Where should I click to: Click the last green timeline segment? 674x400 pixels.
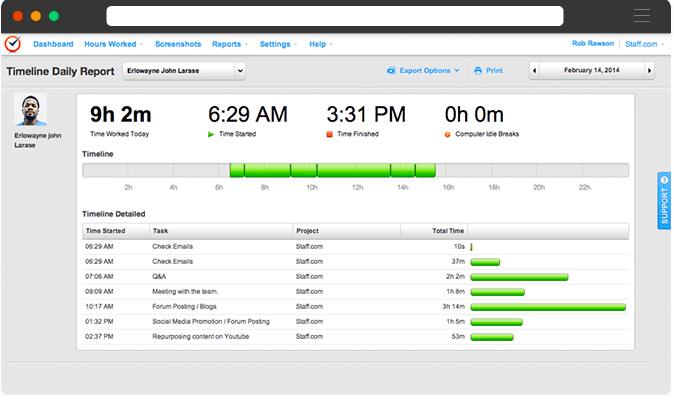tap(426, 170)
